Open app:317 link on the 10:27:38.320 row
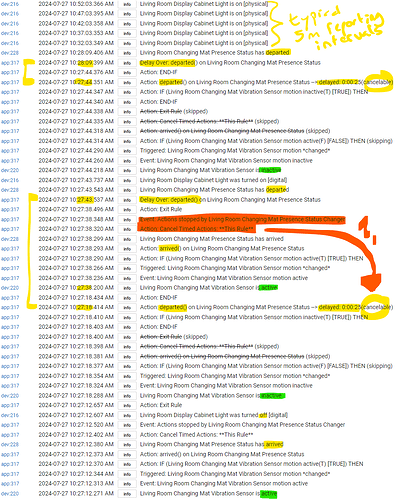This screenshot has height=500, width=407. point(10,229)
